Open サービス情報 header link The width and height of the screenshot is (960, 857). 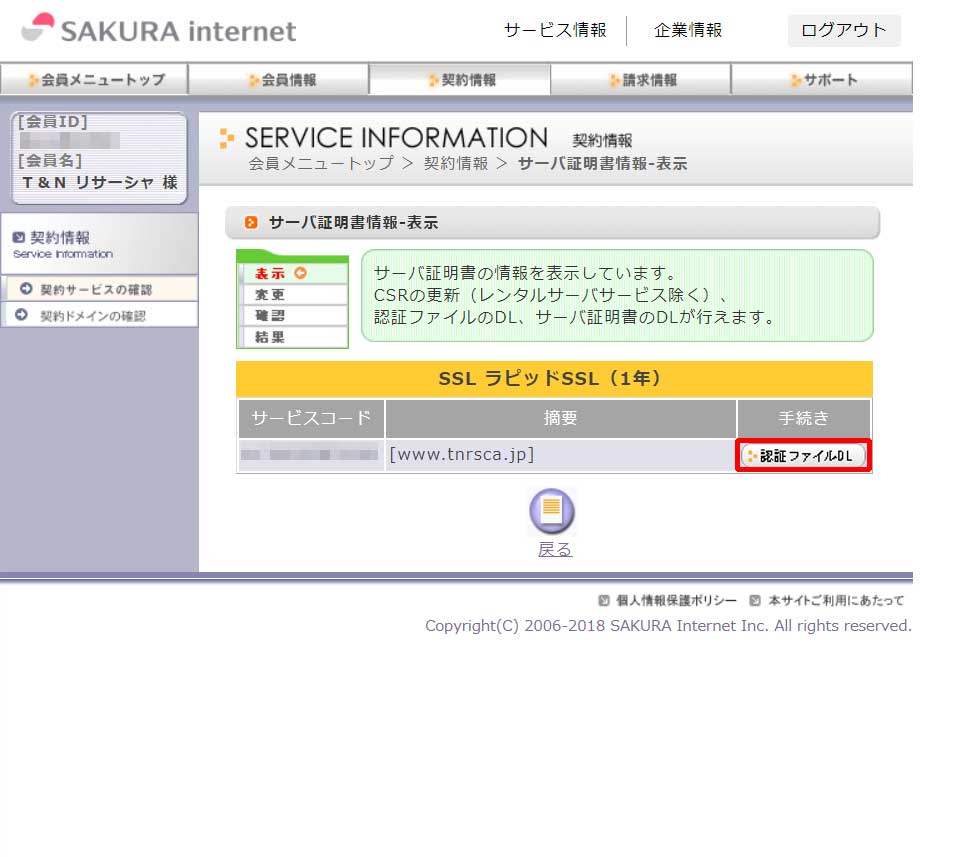tap(555, 30)
